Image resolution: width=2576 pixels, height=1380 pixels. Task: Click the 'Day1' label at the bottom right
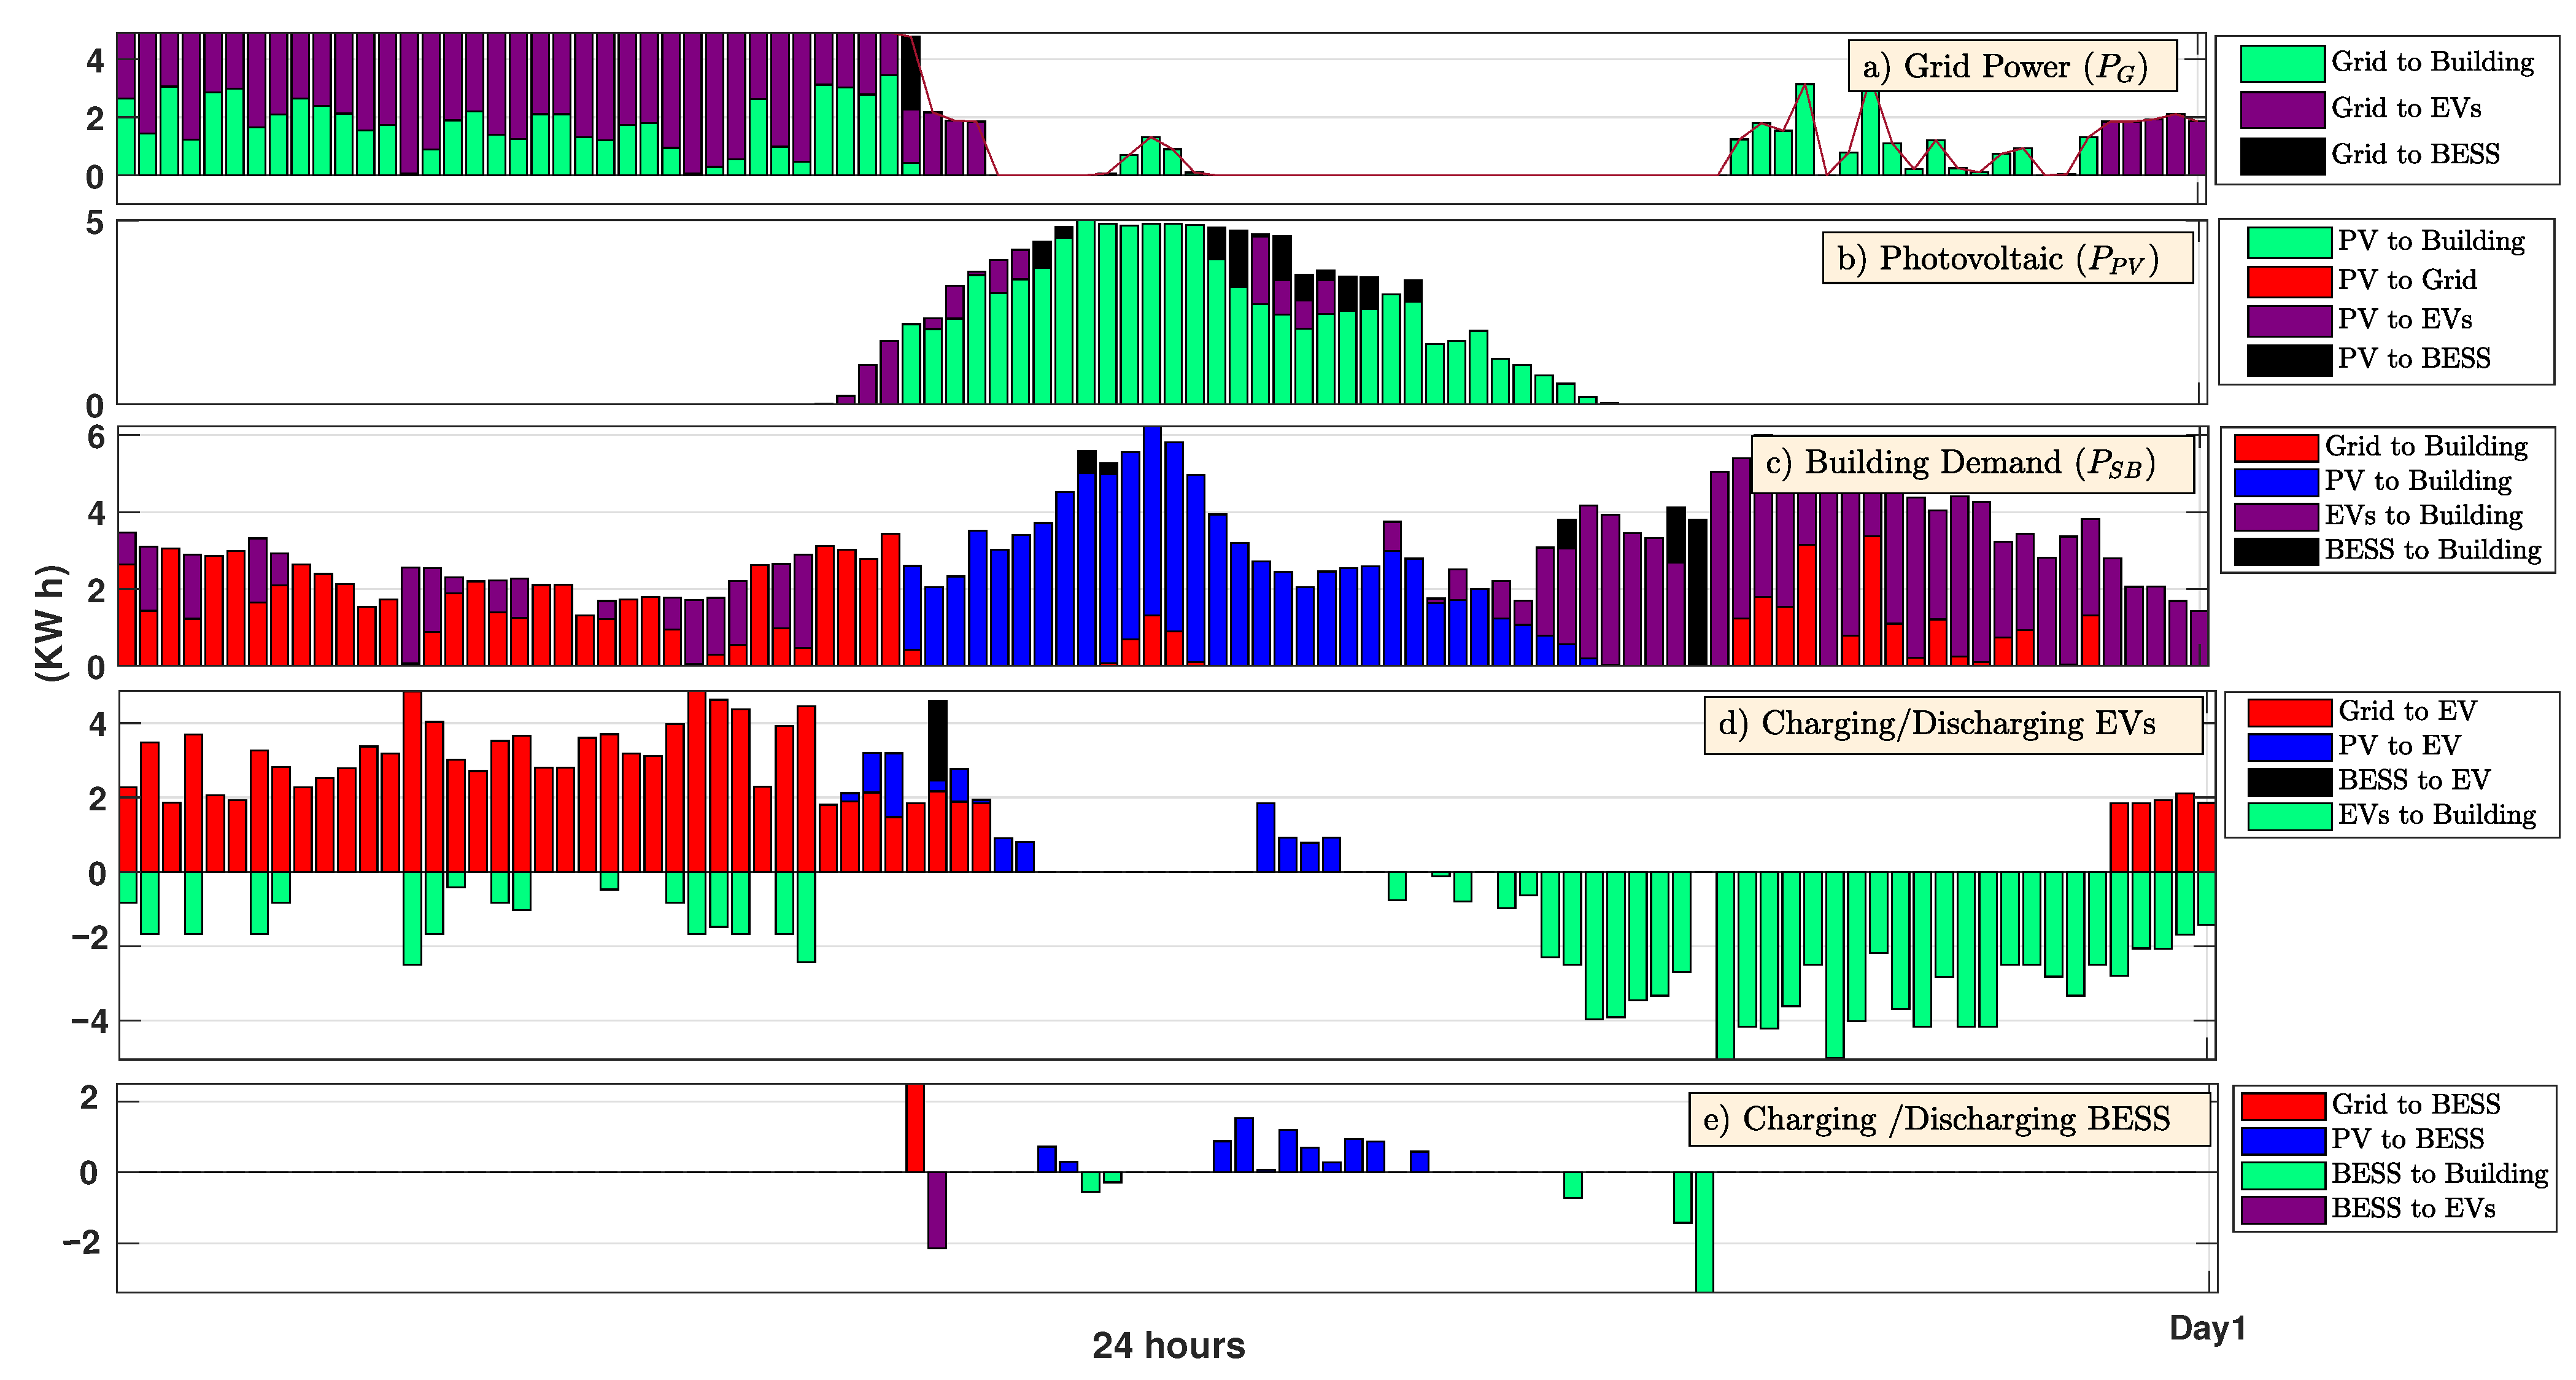pos(2207,1328)
